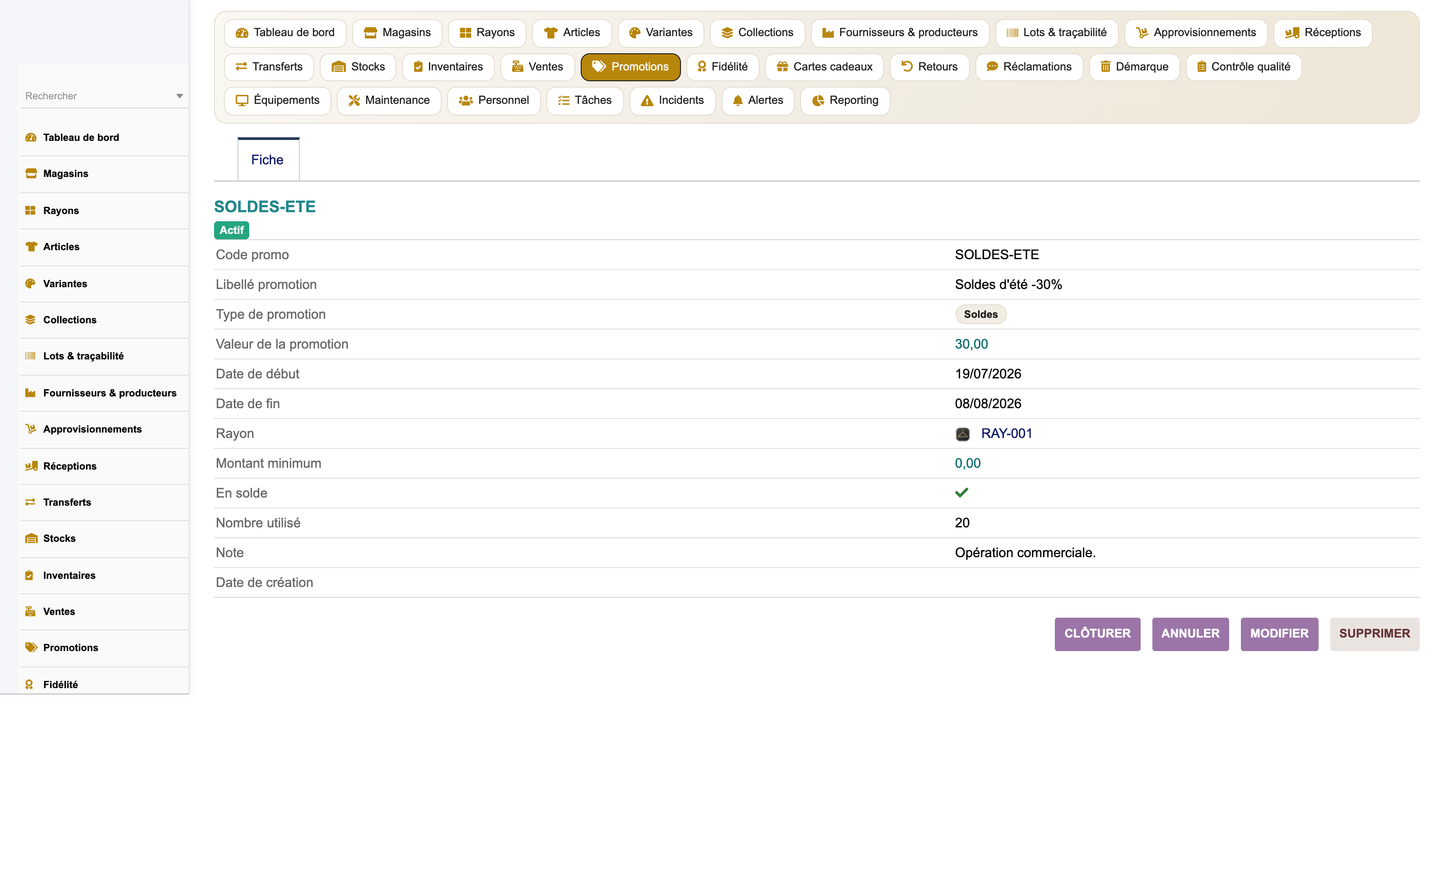Open Réclamations in the top navigation

[x=1029, y=67]
